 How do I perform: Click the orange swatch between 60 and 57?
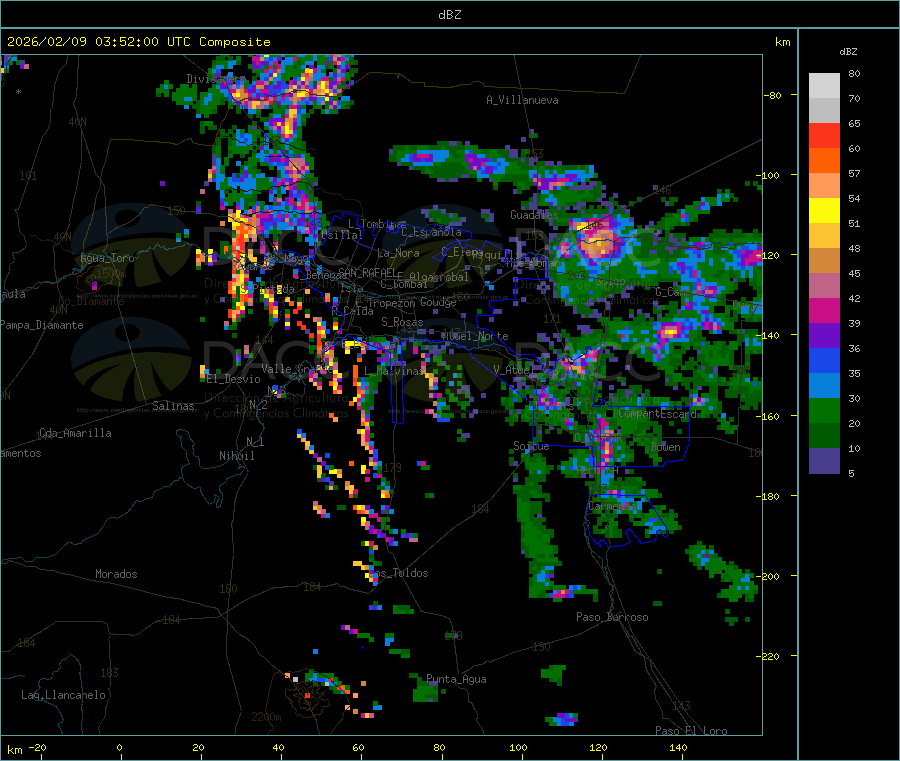(x=824, y=161)
